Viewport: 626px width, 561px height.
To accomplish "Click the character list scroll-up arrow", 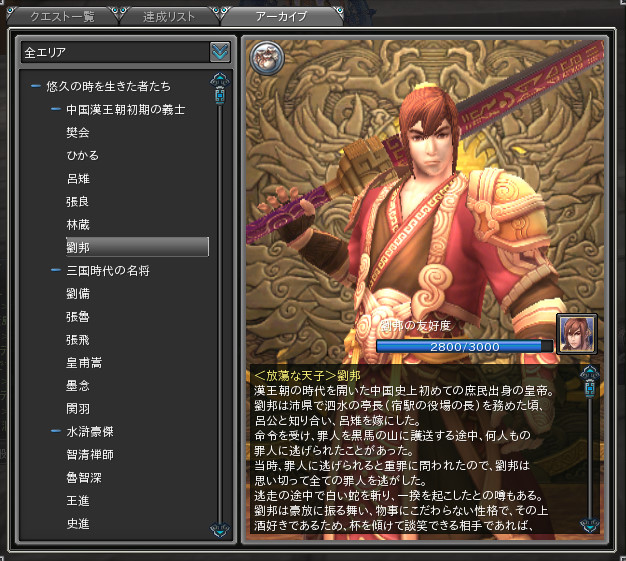I will pos(220,79).
